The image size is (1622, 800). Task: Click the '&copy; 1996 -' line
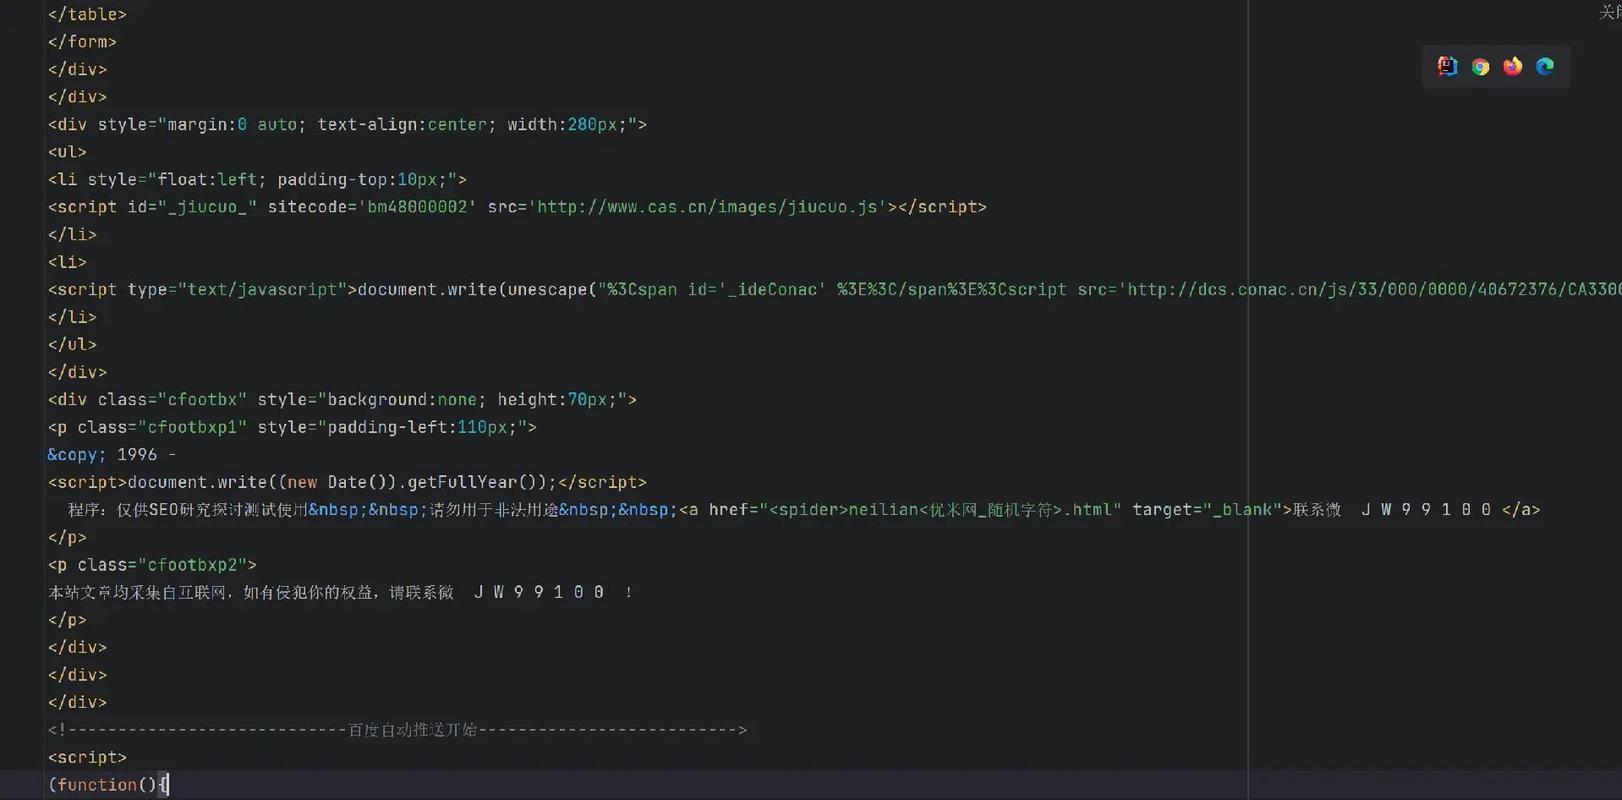112,455
